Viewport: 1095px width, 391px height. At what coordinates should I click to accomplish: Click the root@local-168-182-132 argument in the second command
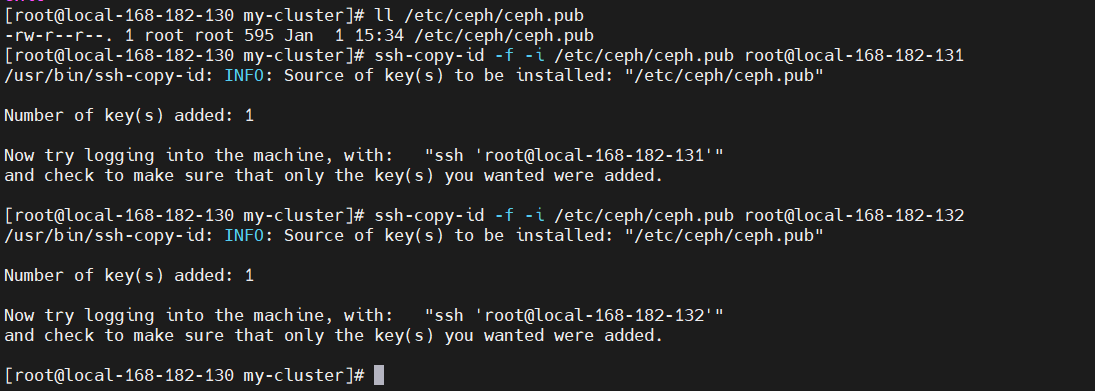(x=854, y=215)
